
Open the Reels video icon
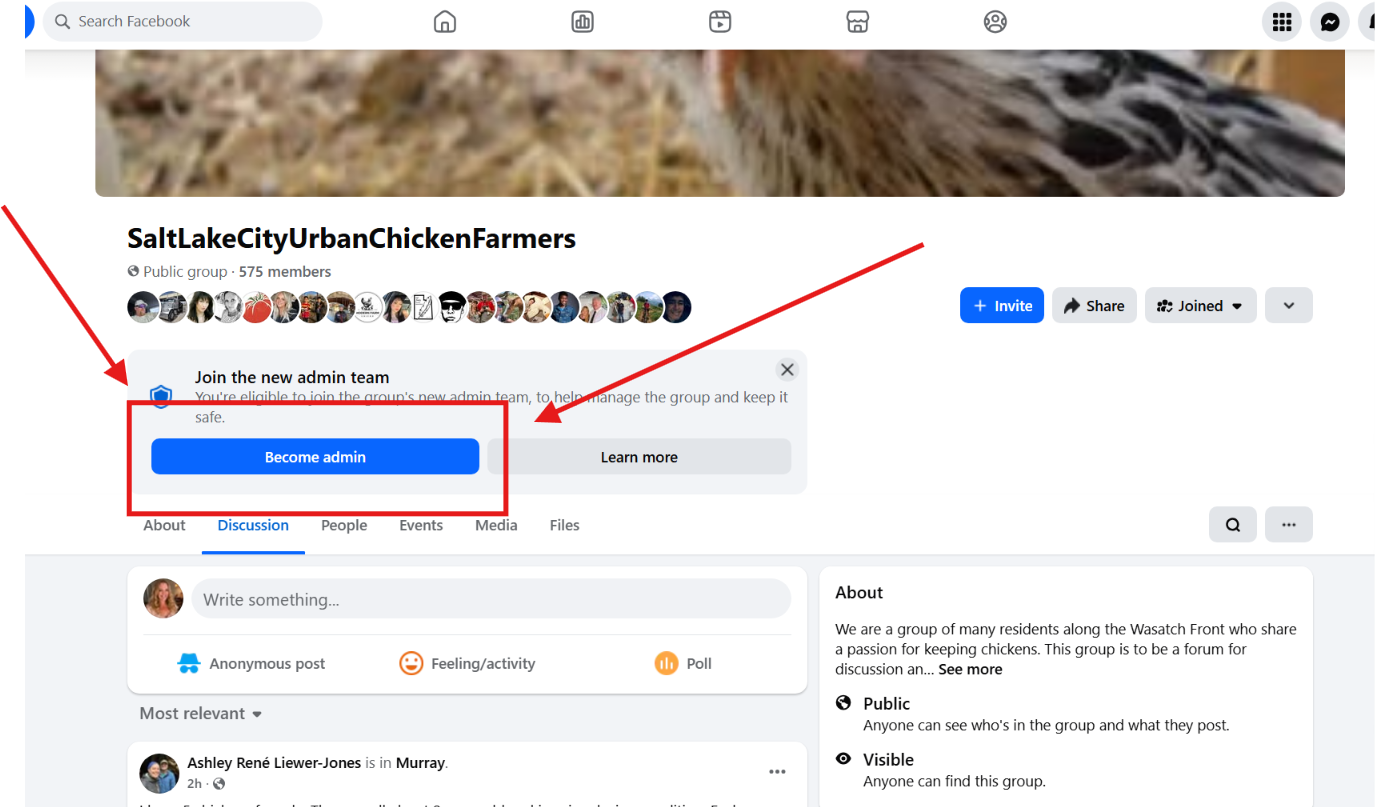coord(720,22)
